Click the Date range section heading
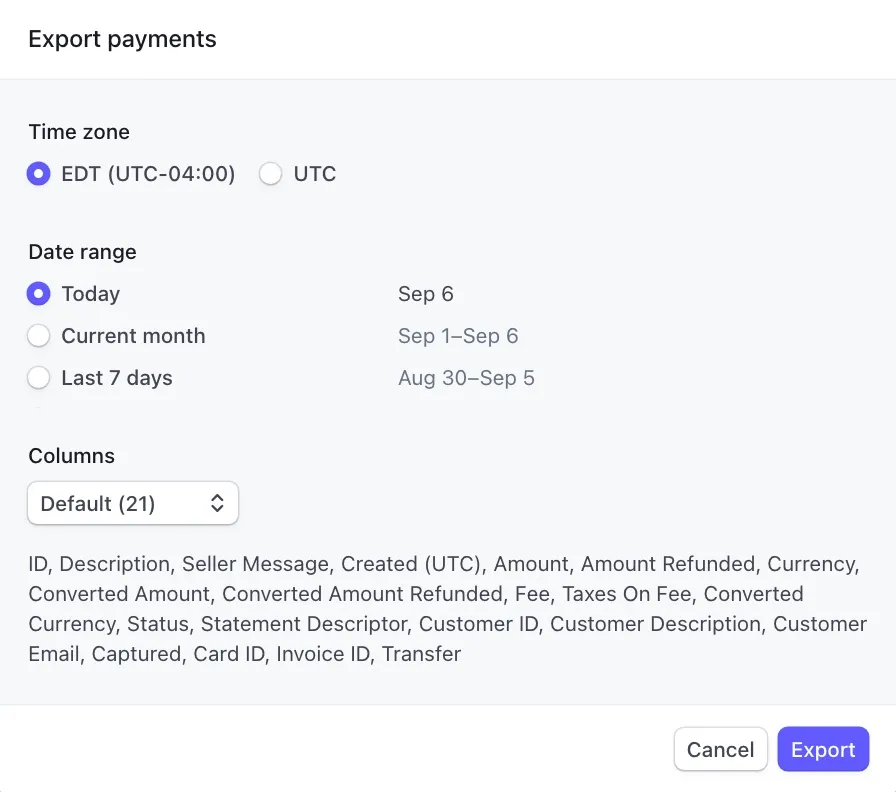896x792 pixels. pyautogui.click(x=82, y=252)
